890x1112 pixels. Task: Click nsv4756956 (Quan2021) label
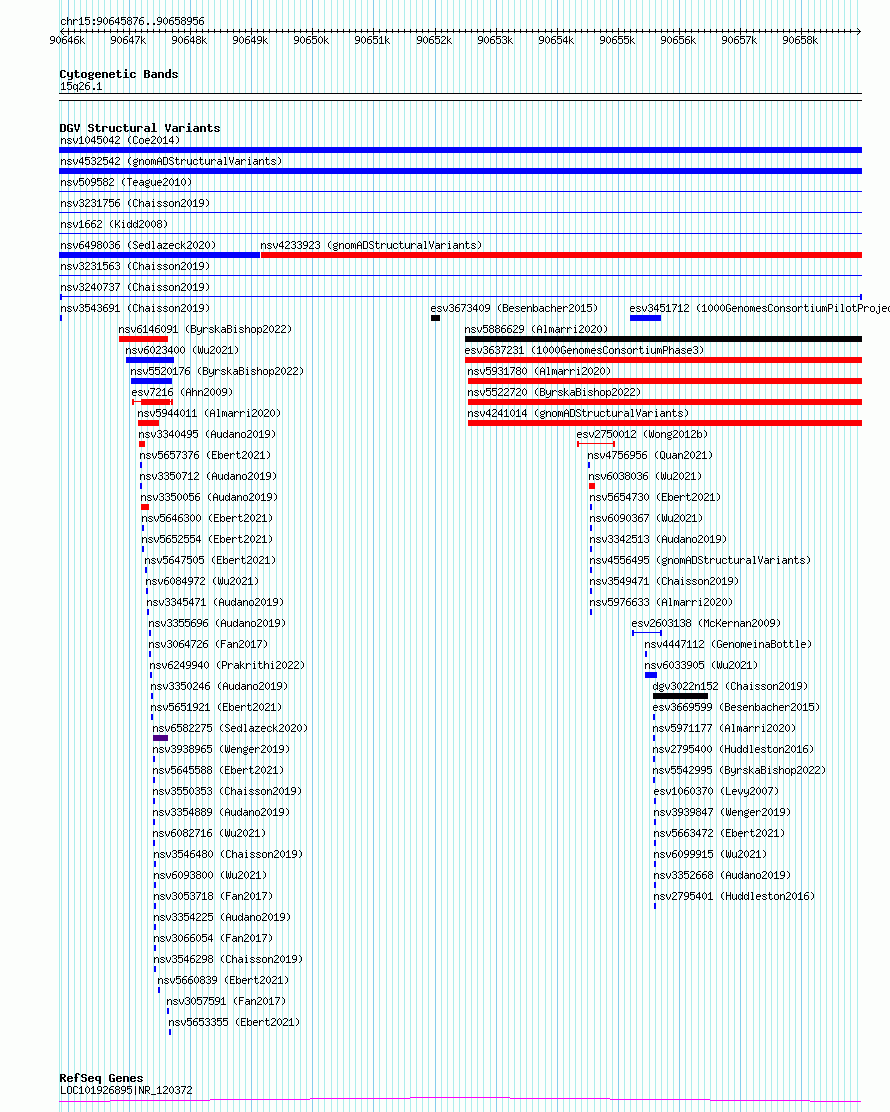[x=650, y=455]
